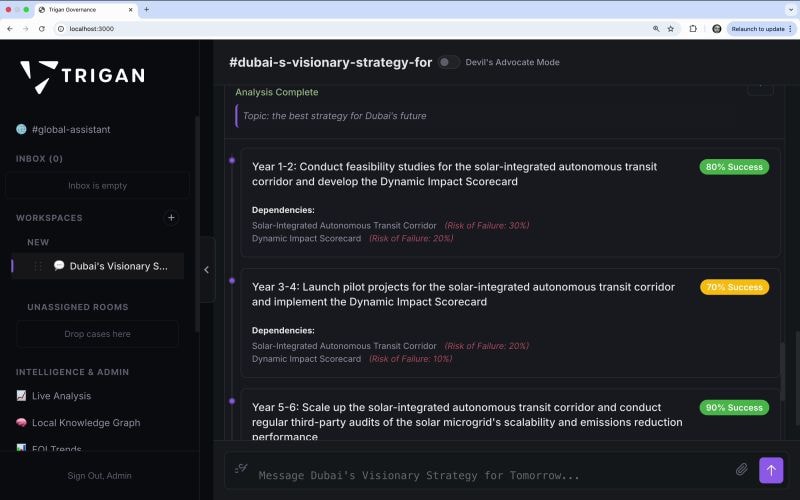Click the channel title #dubai-s-visionary-strategy-for

331,62
